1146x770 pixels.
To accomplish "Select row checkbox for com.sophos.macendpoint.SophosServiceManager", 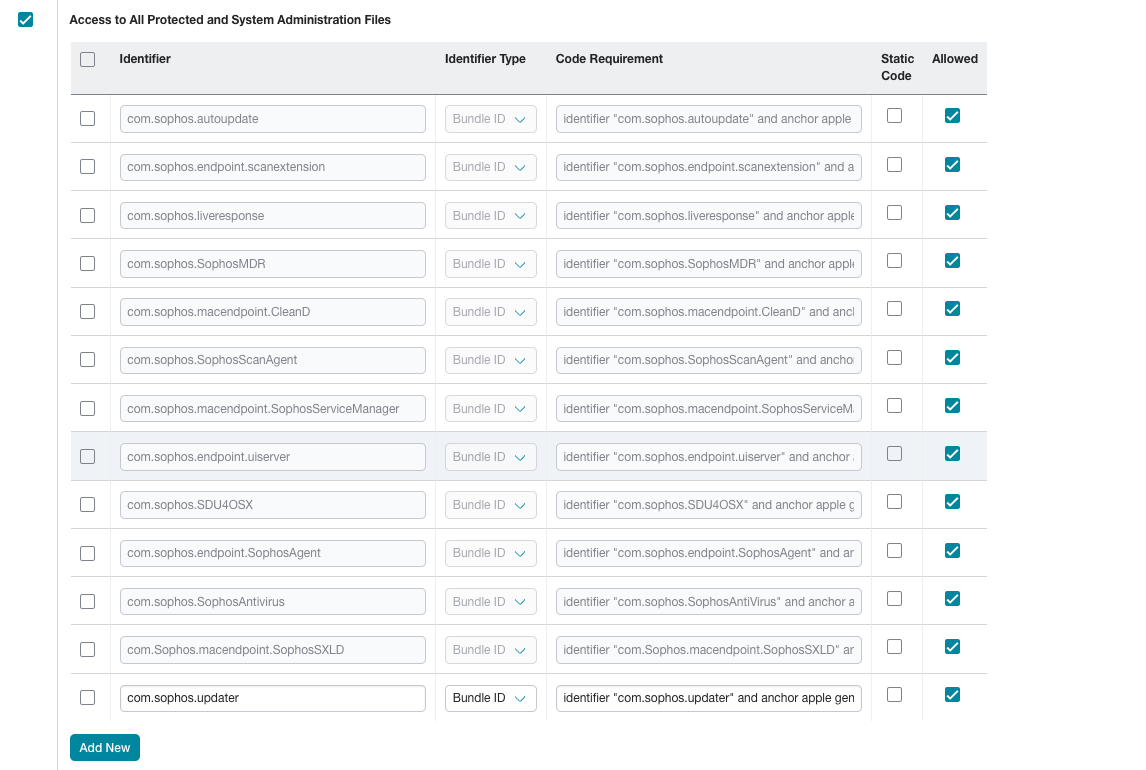I will [88, 408].
